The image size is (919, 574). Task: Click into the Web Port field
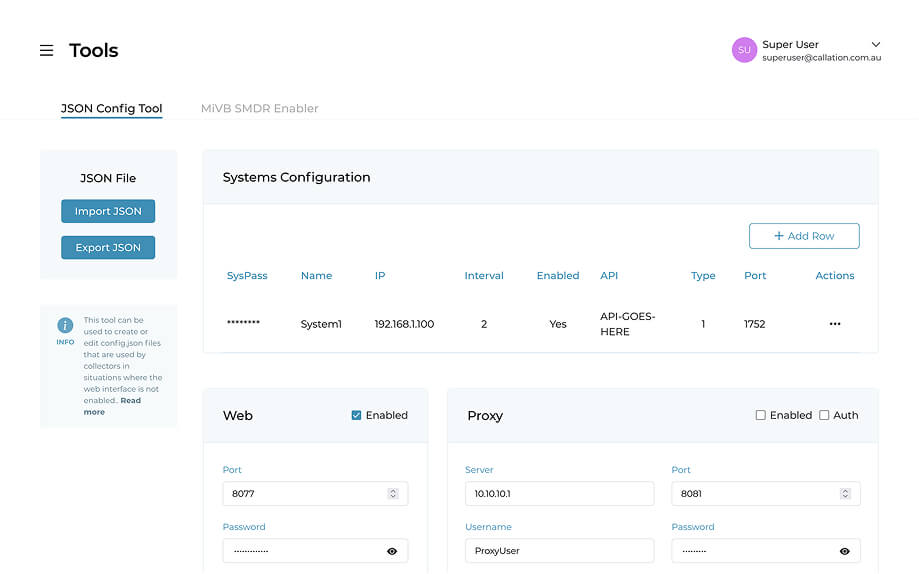pos(315,494)
